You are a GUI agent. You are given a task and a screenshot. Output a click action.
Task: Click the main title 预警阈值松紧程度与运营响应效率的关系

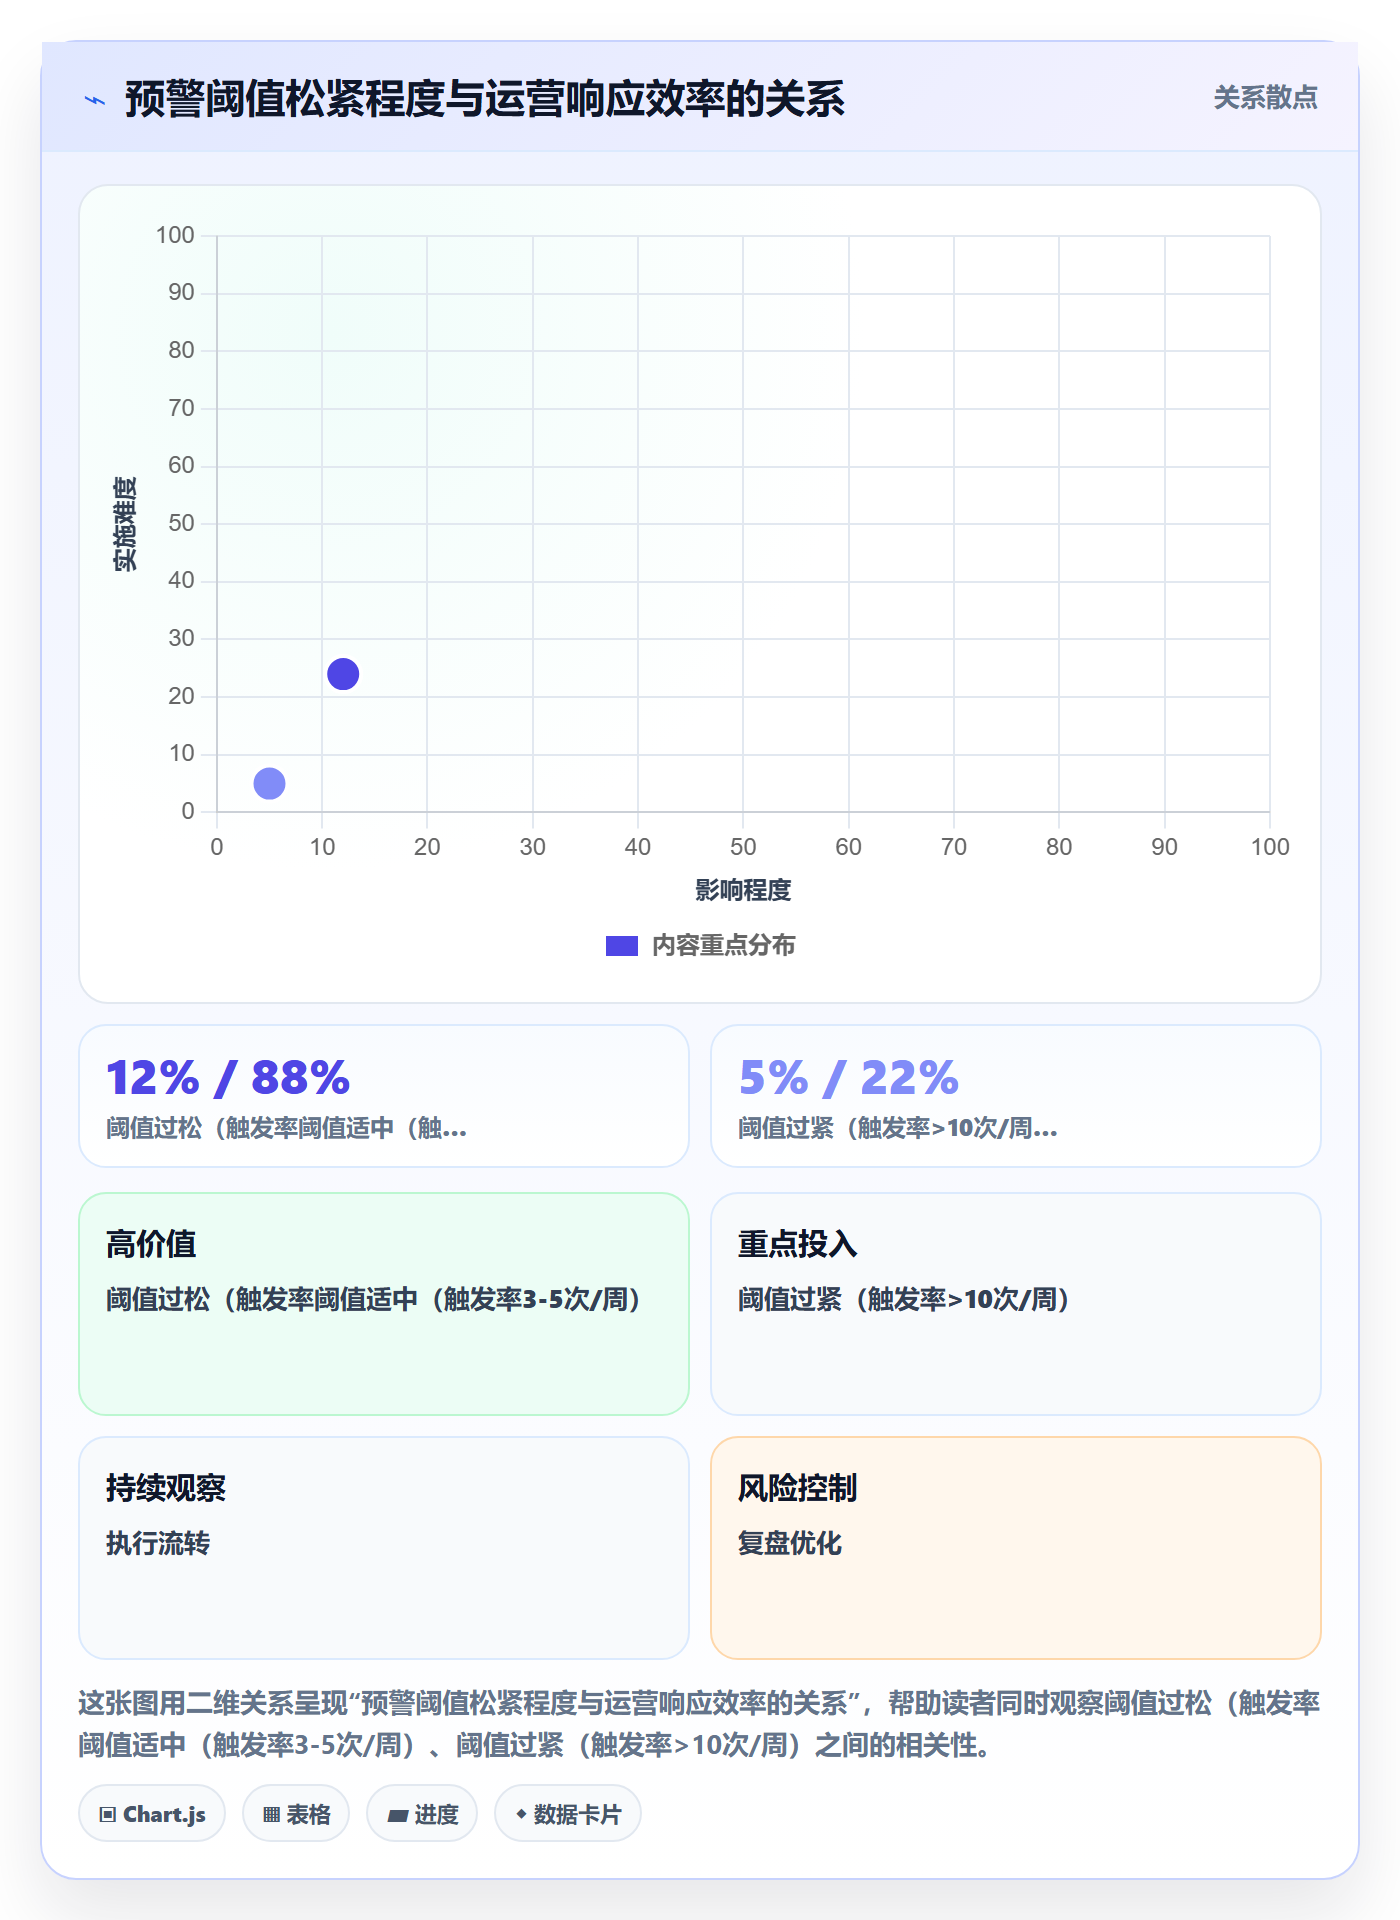tap(485, 99)
